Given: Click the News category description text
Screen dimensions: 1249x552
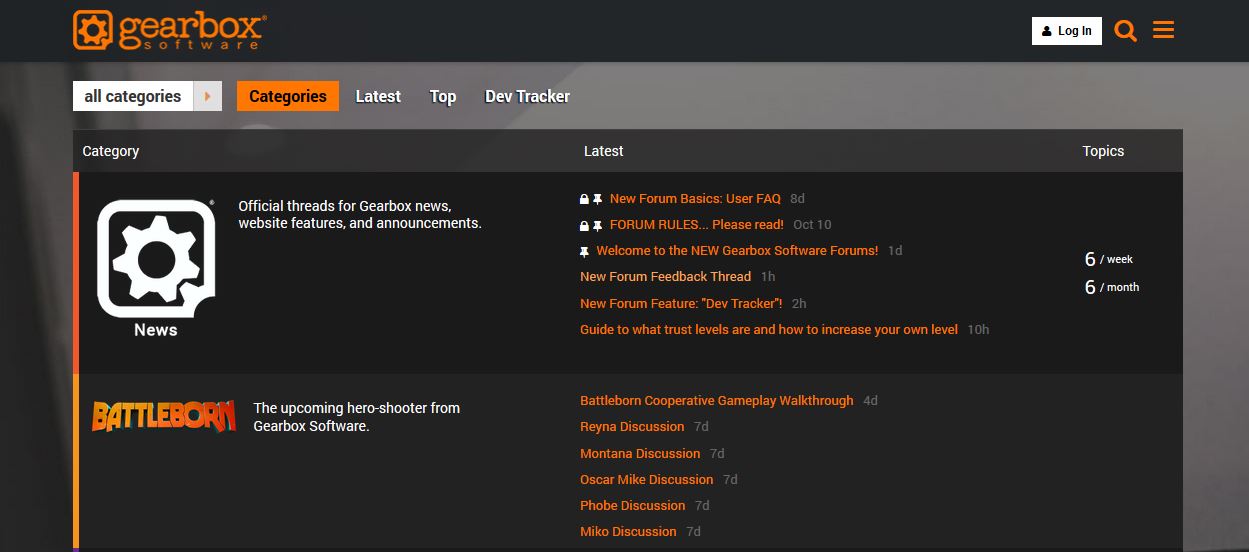Looking at the screenshot, I should point(360,214).
